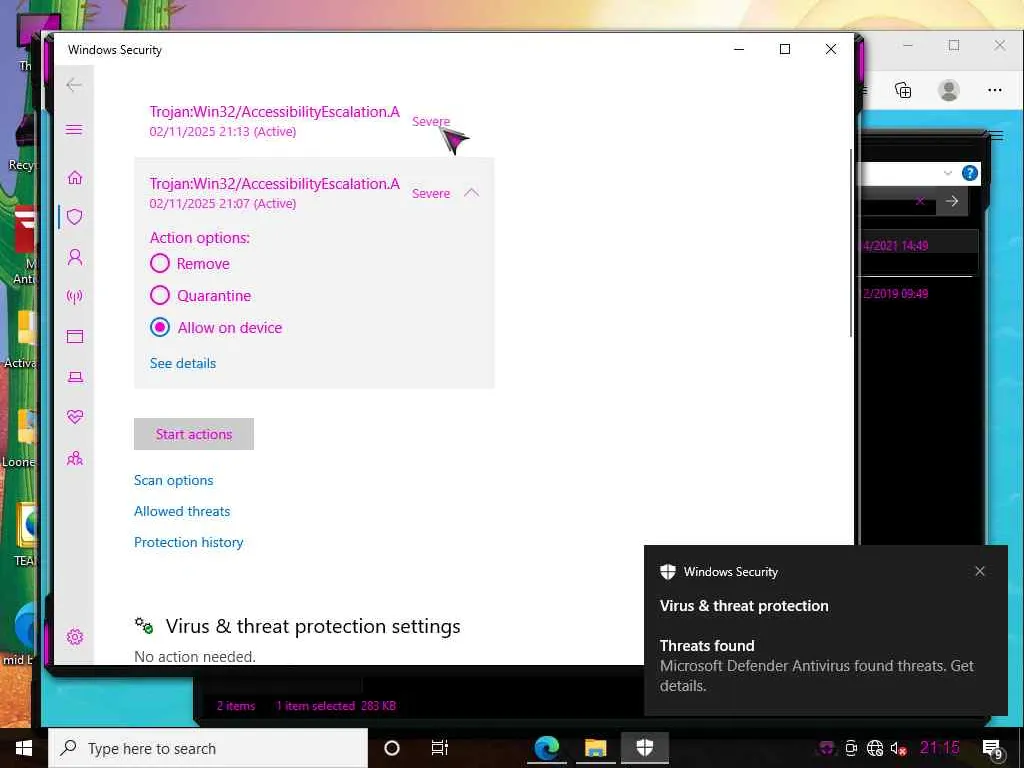The width and height of the screenshot is (1024, 768).
Task: Maximize the Windows Security window
Action: click(x=785, y=49)
